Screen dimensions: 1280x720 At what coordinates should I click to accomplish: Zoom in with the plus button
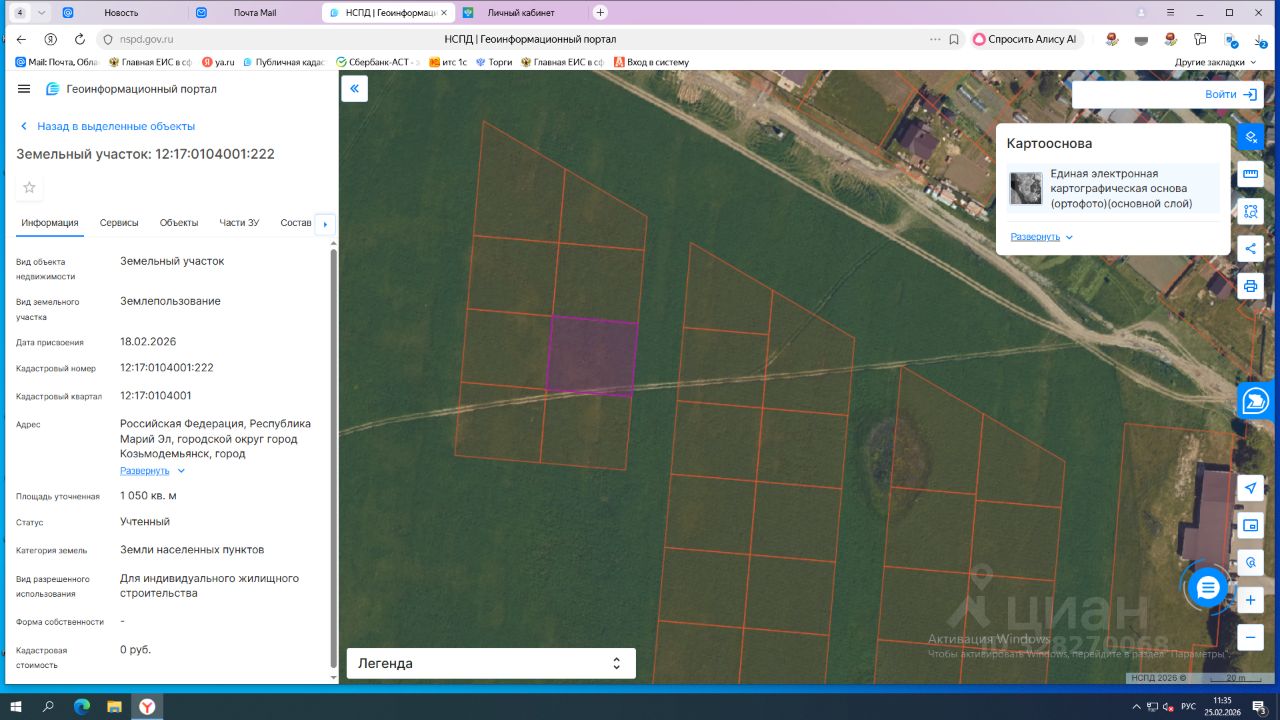(x=1250, y=600)
